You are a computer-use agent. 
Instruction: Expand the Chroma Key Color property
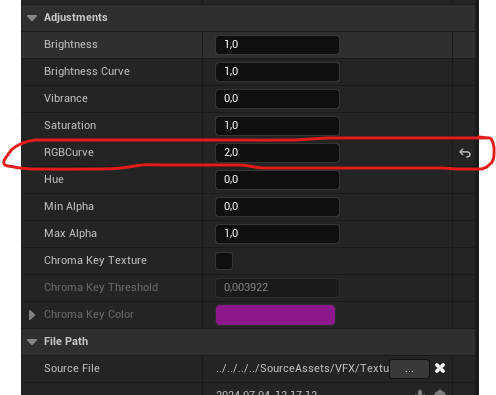[32, 315]
